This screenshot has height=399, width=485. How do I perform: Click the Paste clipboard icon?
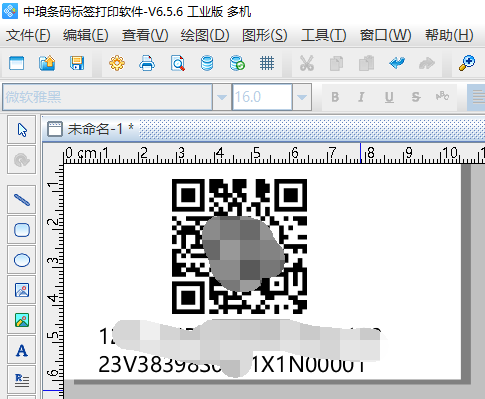click(x=366, y=63)
